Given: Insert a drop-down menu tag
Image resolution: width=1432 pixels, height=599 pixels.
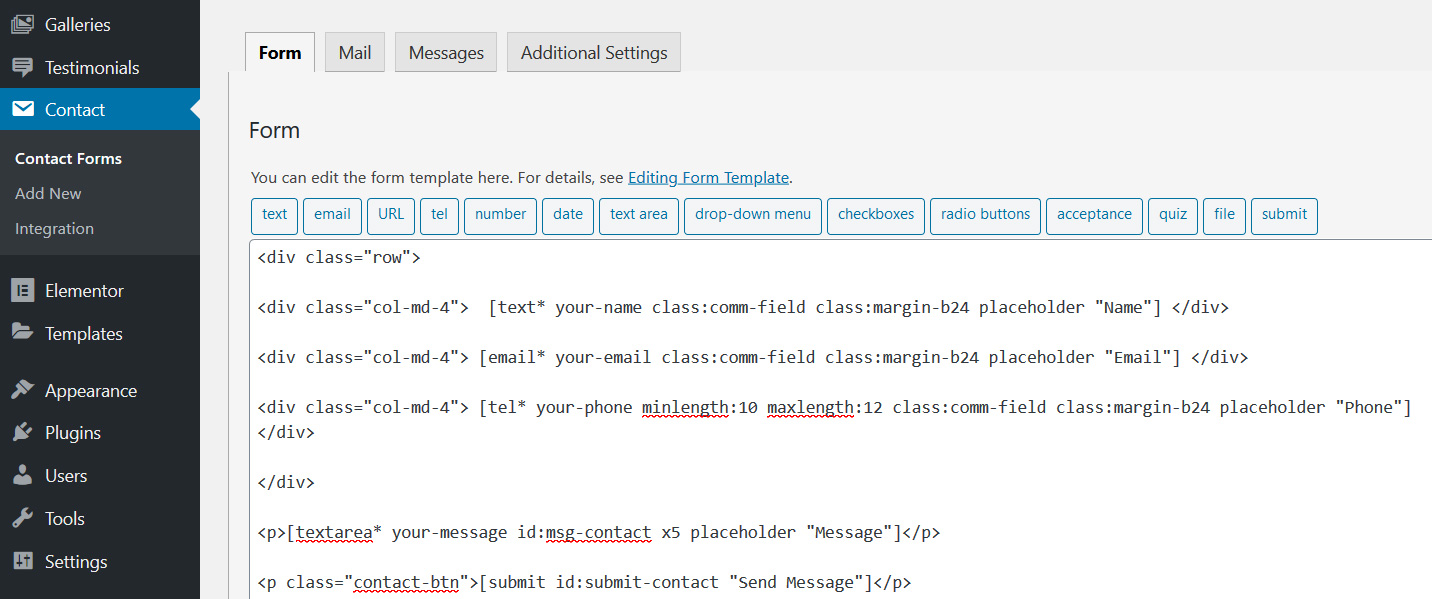Looking at the screenshot, I should coord(753,215).
